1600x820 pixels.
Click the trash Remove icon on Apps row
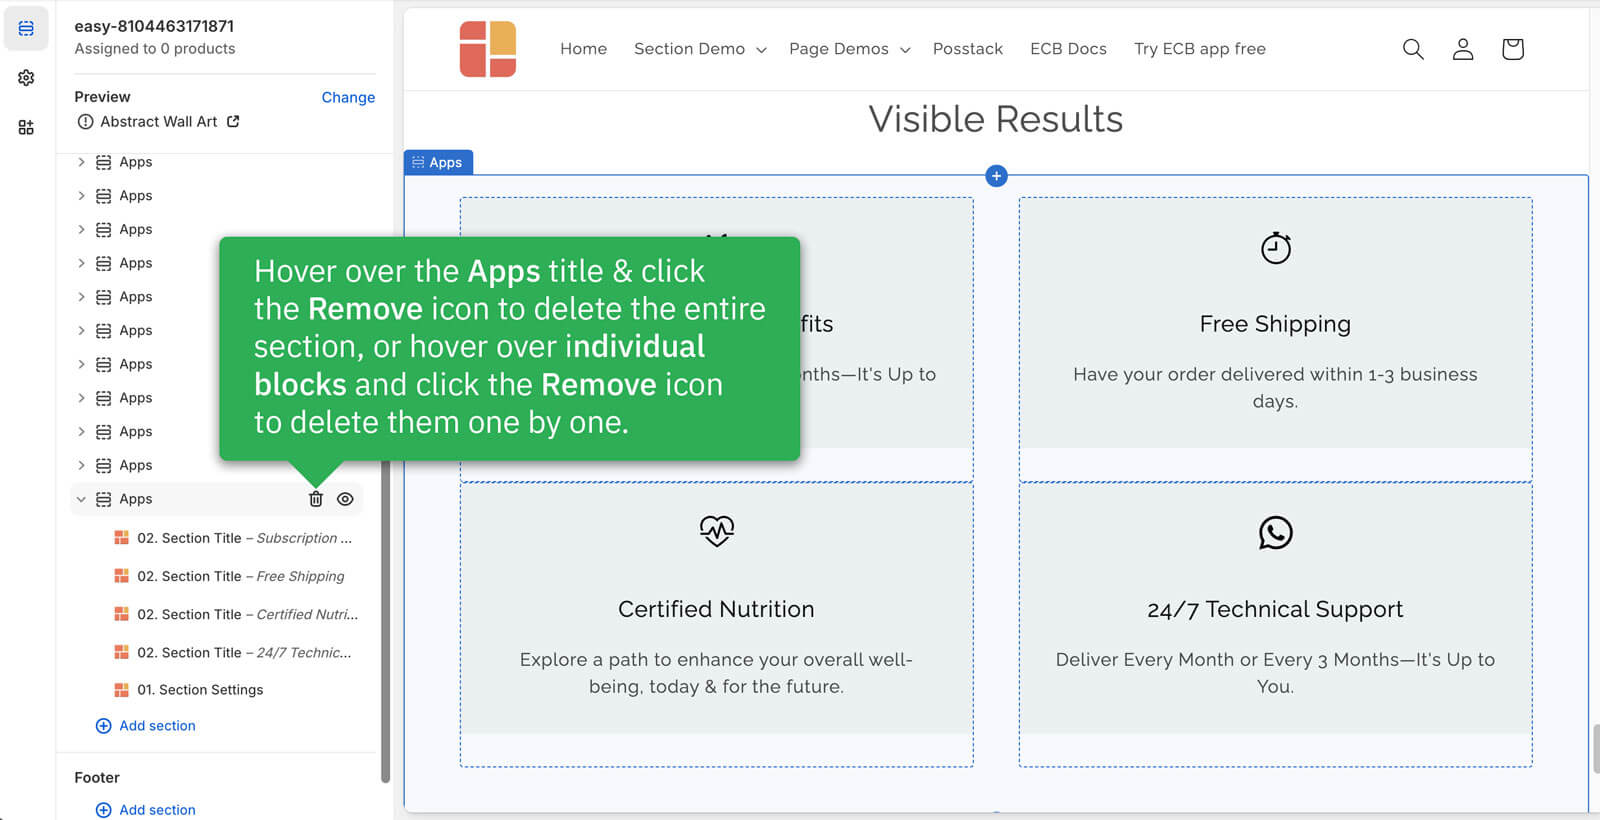tap(316, 499)
